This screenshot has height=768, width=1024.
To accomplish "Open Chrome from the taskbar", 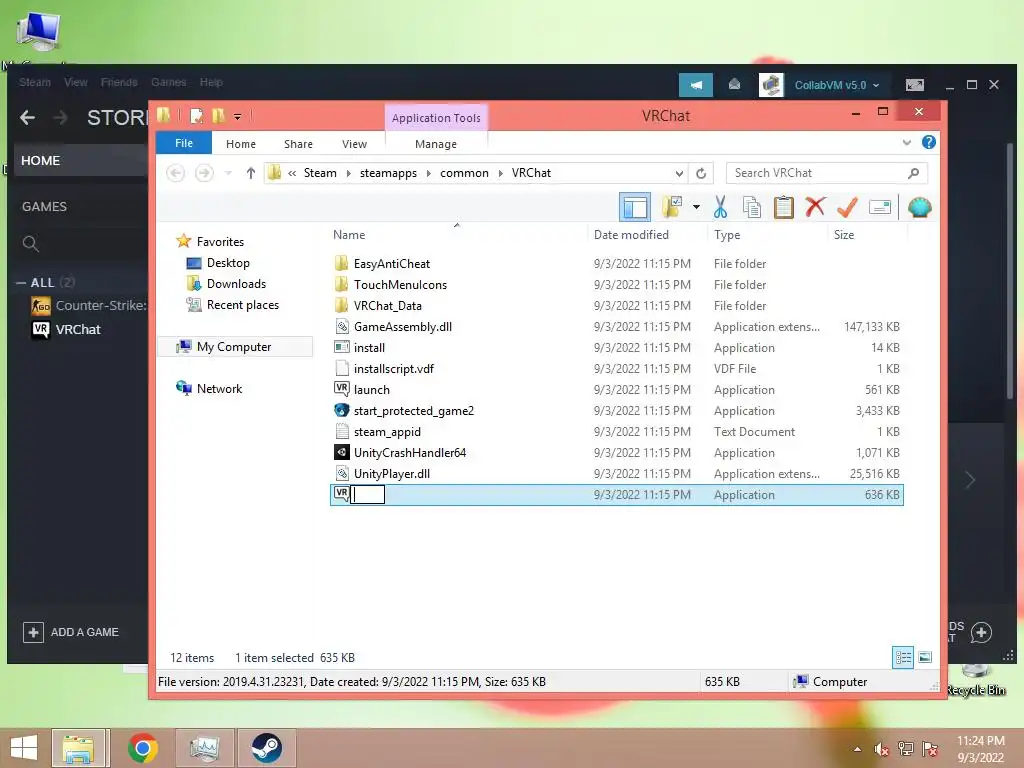I will point(143,748).
